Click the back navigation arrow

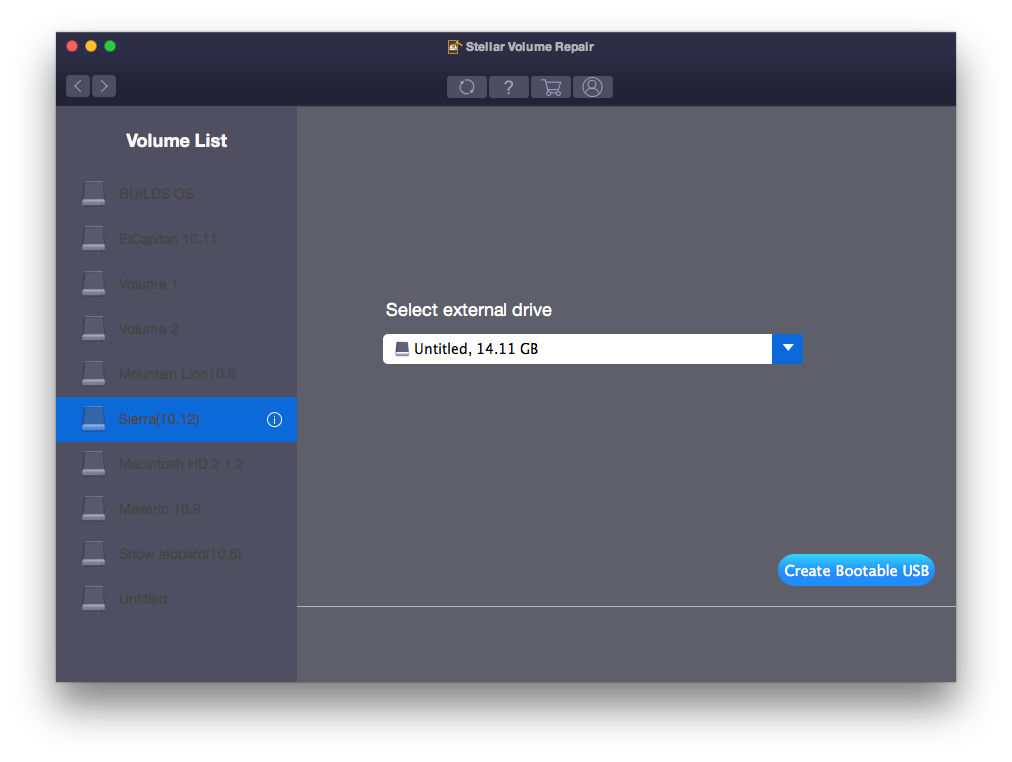(78, 86)
